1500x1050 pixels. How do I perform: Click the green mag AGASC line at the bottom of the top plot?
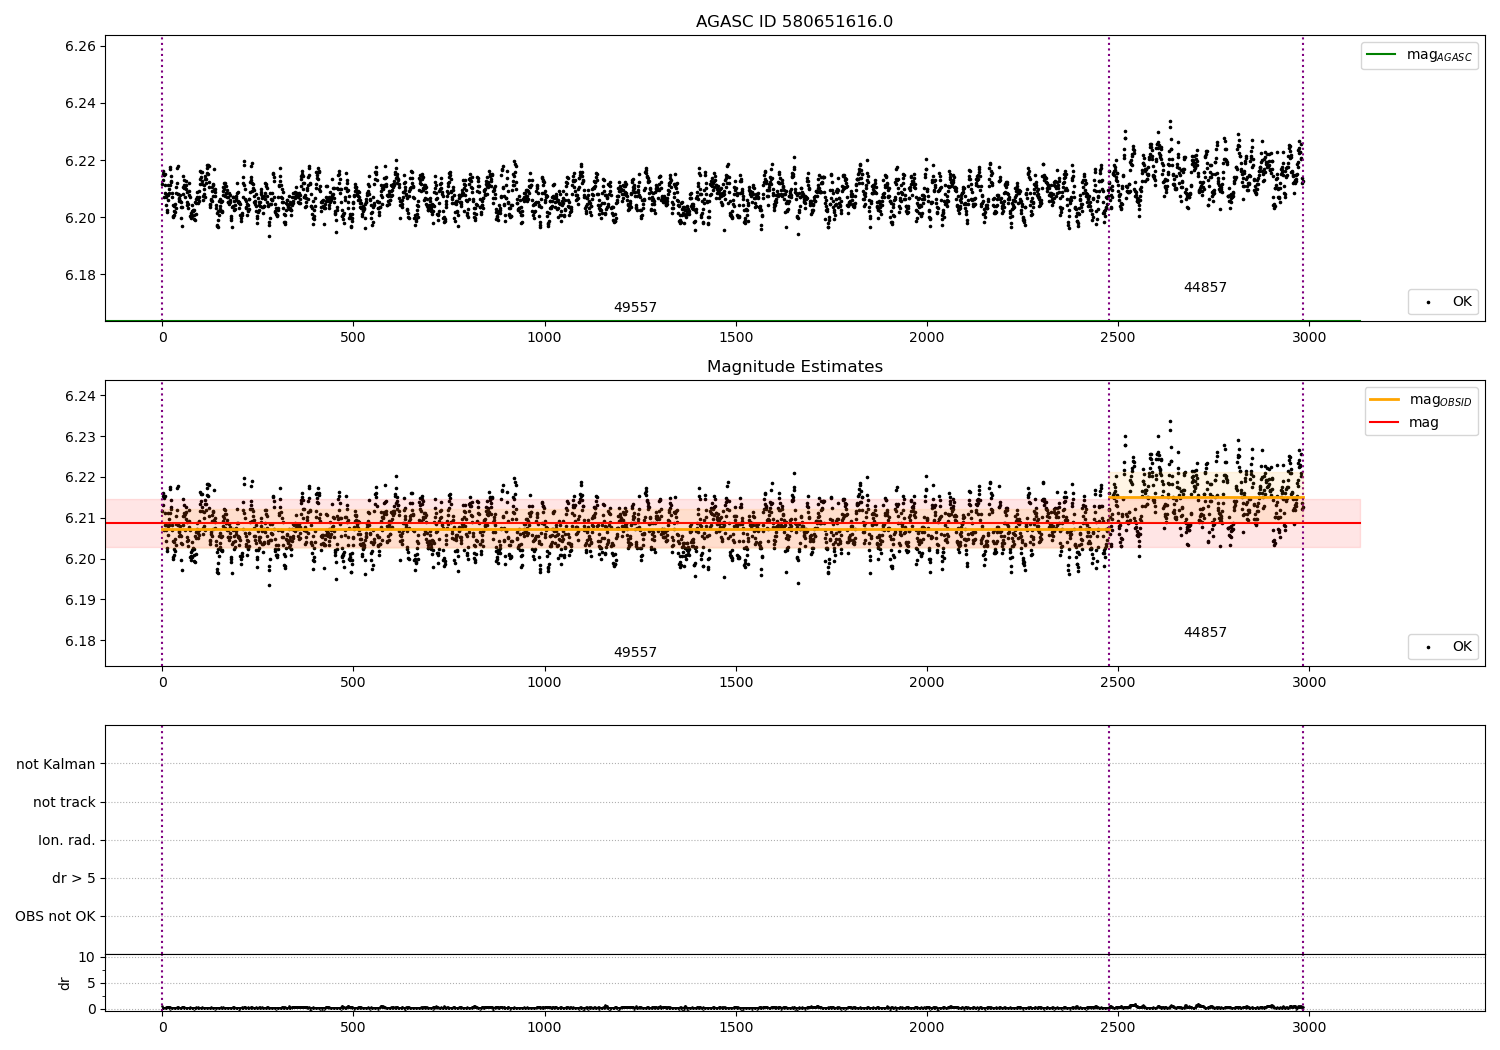732,321
